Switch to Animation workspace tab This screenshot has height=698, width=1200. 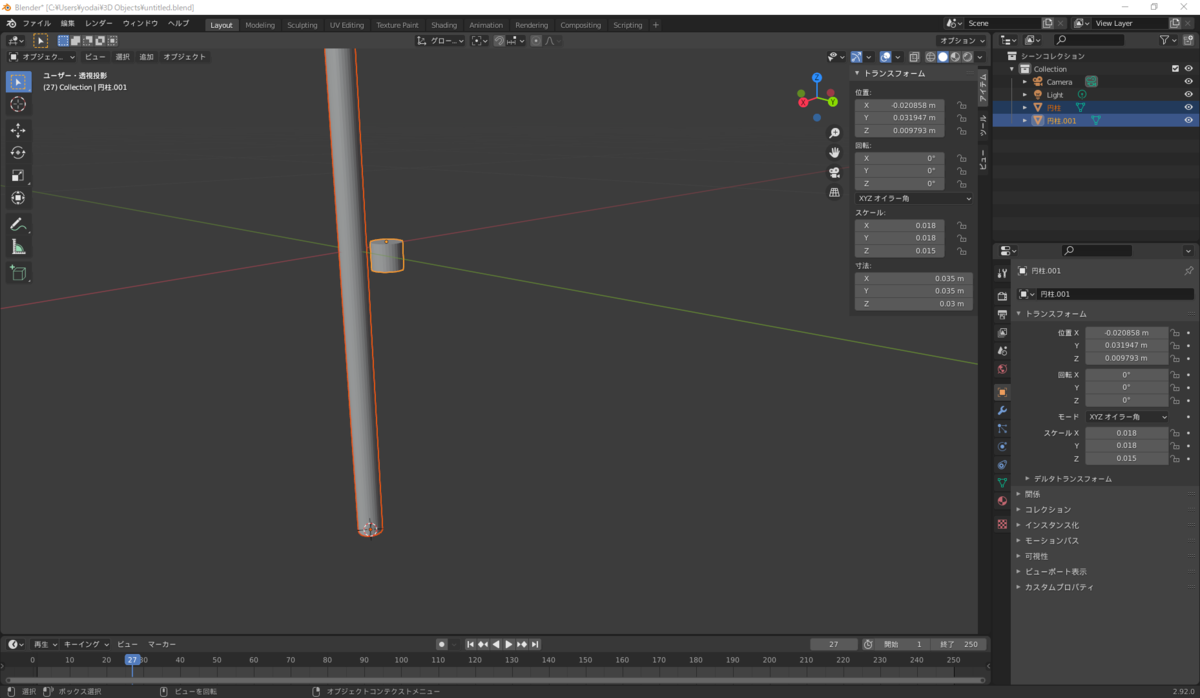[x=486, y=25]
